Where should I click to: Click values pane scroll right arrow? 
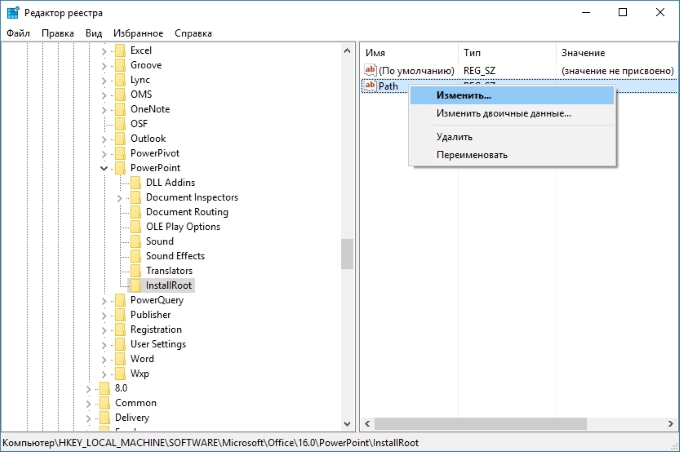click(670, 424)
